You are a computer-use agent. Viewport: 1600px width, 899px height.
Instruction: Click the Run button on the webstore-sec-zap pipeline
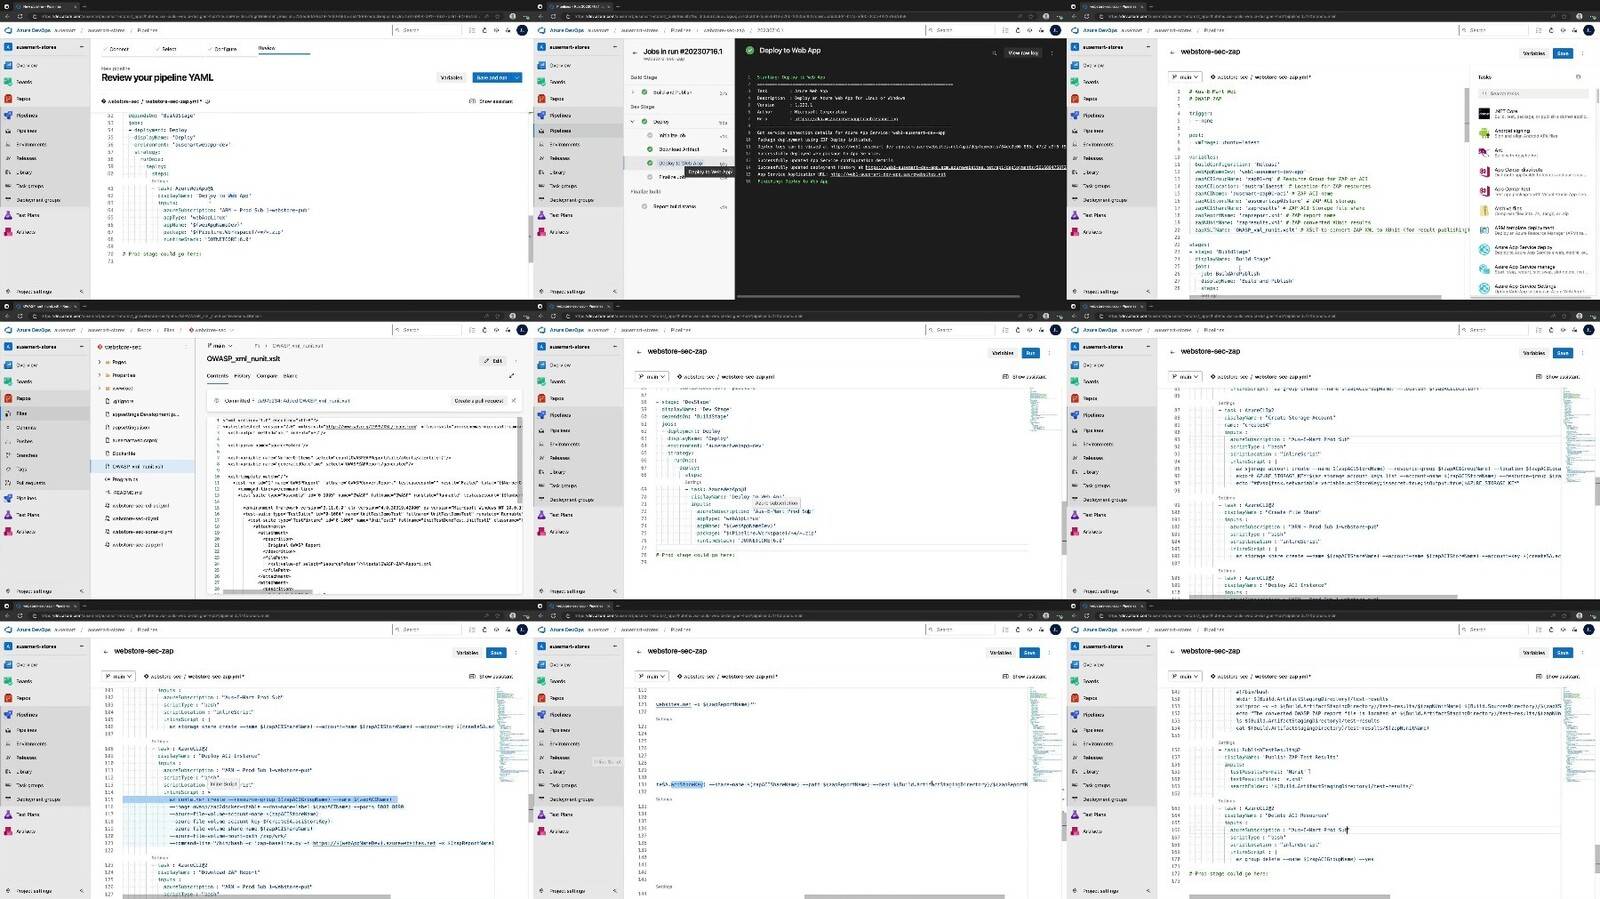point(1030,353)
